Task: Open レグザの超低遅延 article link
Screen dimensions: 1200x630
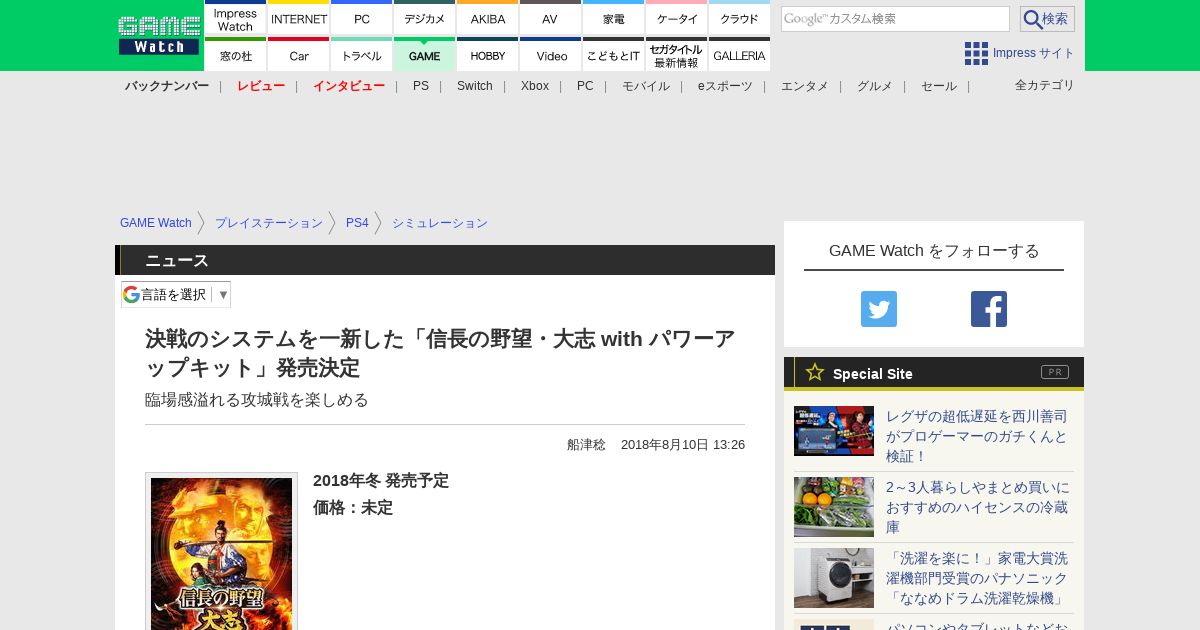Action: tap(978, 436)
